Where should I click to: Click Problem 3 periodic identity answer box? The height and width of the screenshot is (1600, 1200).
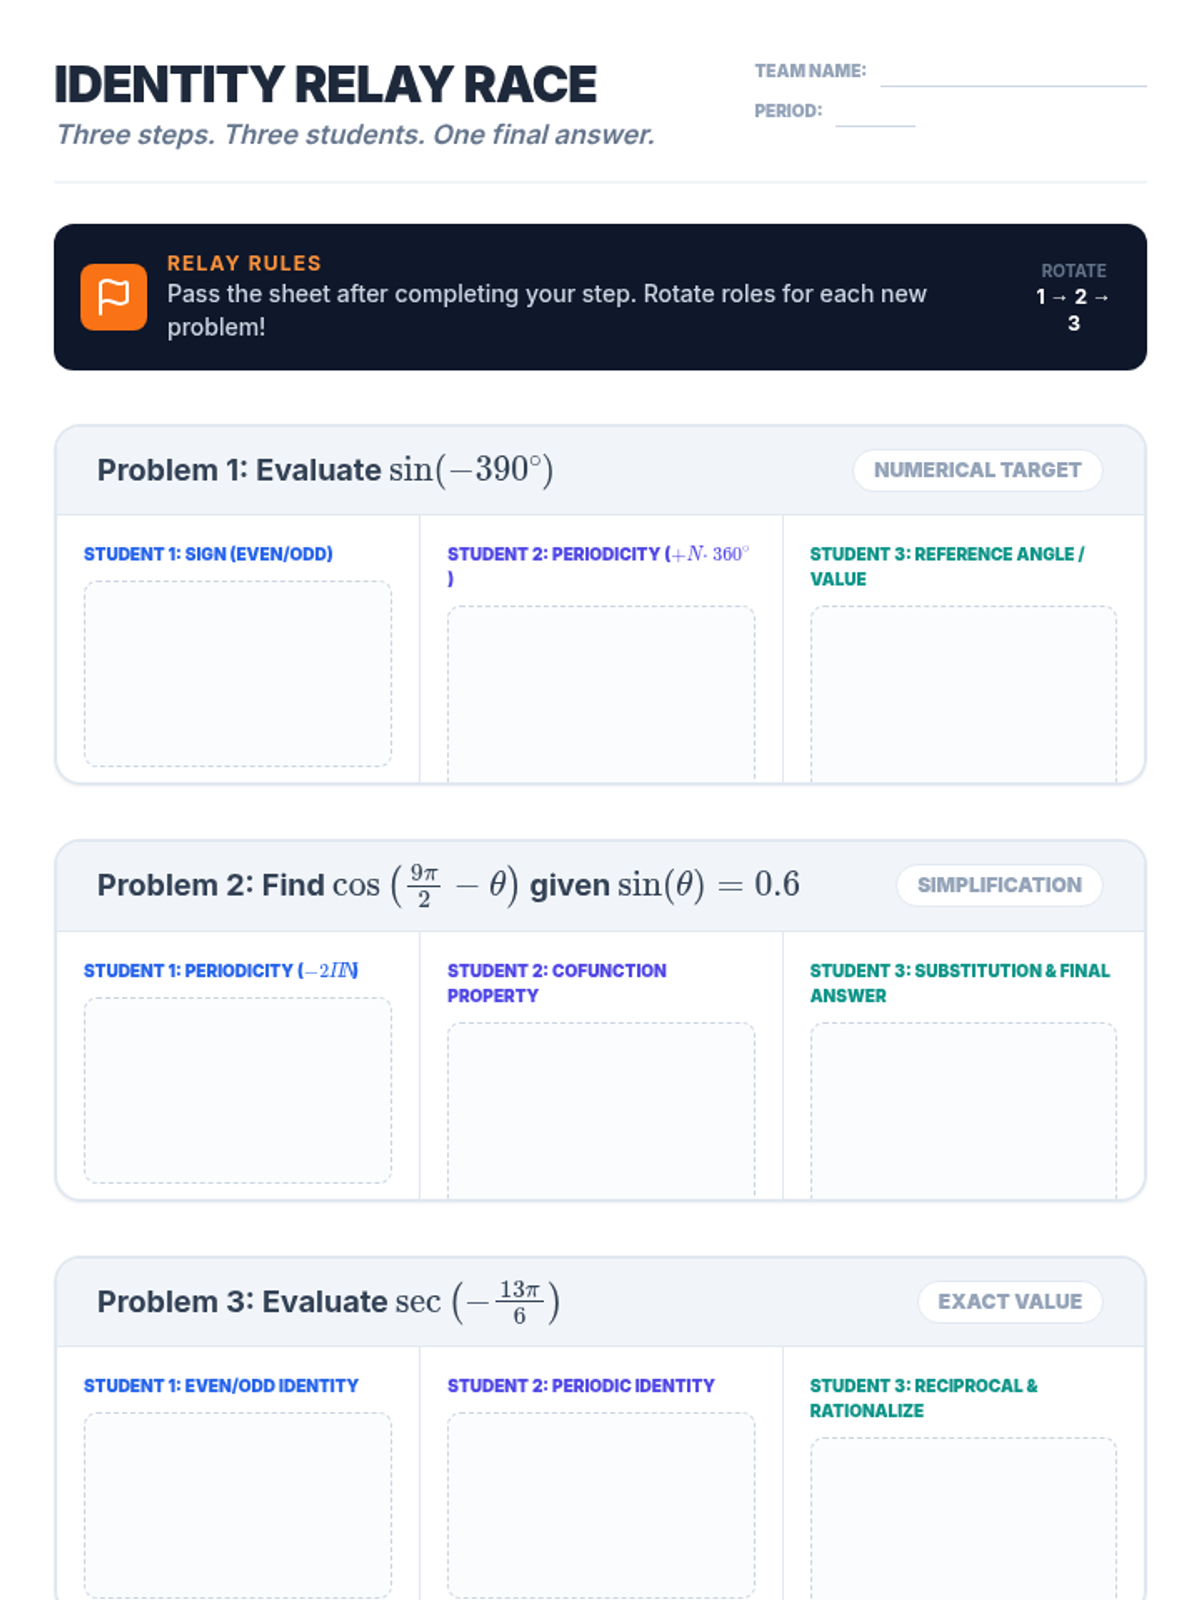click(x=601, y=1504)
